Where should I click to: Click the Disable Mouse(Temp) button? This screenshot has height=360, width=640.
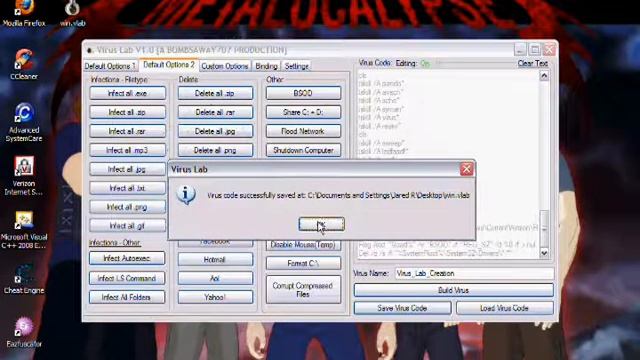(303, 245)
